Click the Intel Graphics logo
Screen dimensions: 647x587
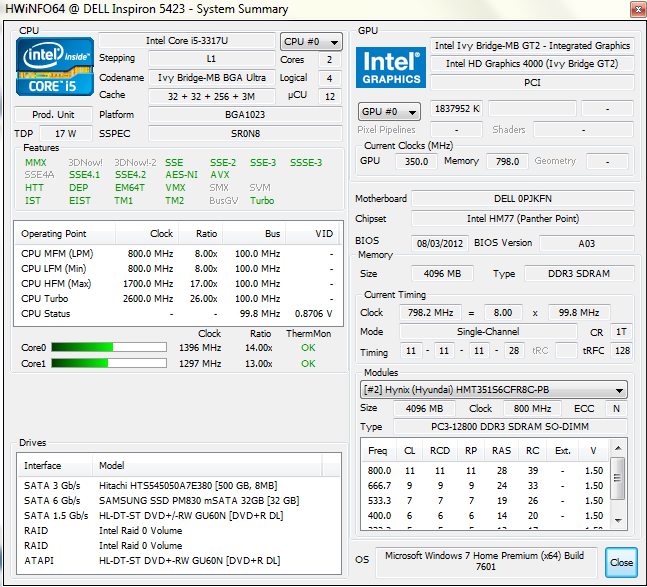pos(391,68)
